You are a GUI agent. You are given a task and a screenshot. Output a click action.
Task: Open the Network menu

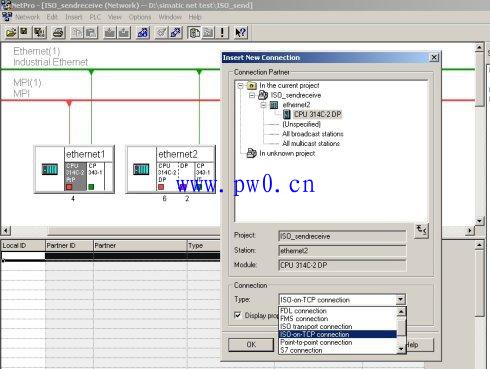[27, 17]
